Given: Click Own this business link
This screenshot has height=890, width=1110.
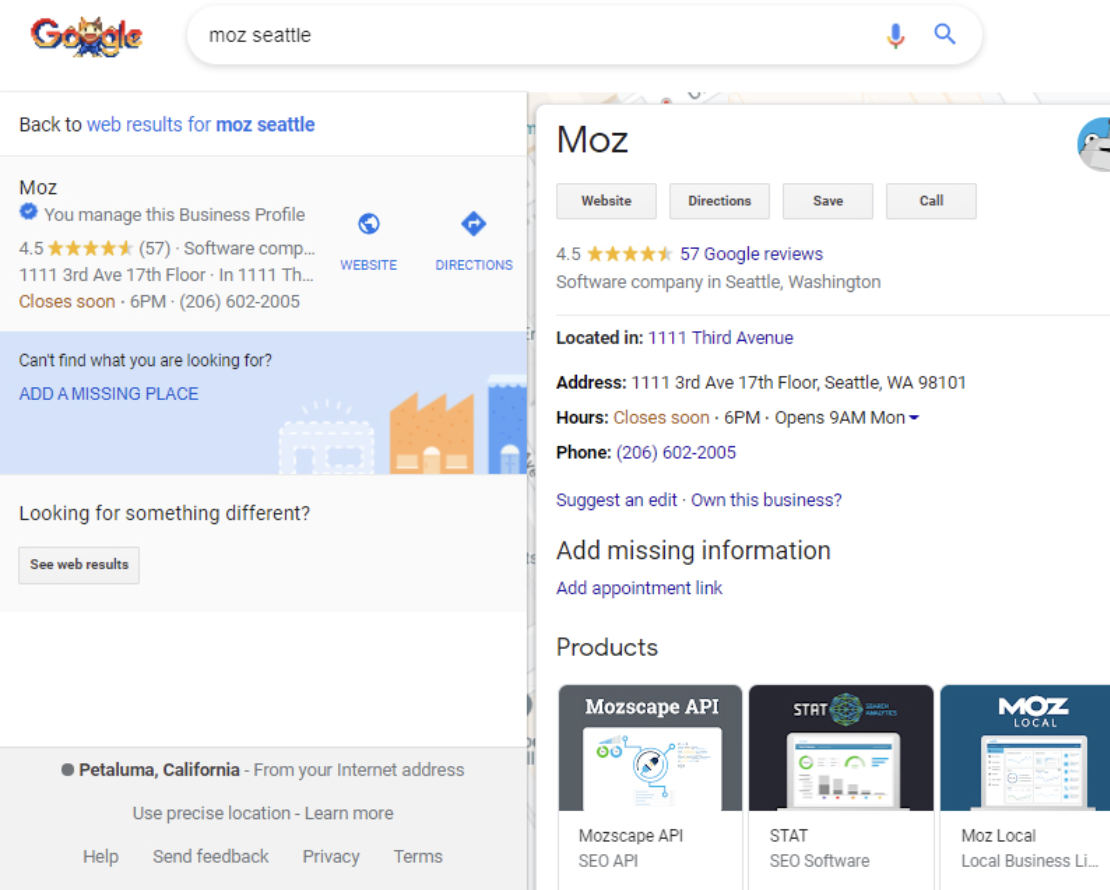Looking at the screenshot, I should (x=767, y=500).
